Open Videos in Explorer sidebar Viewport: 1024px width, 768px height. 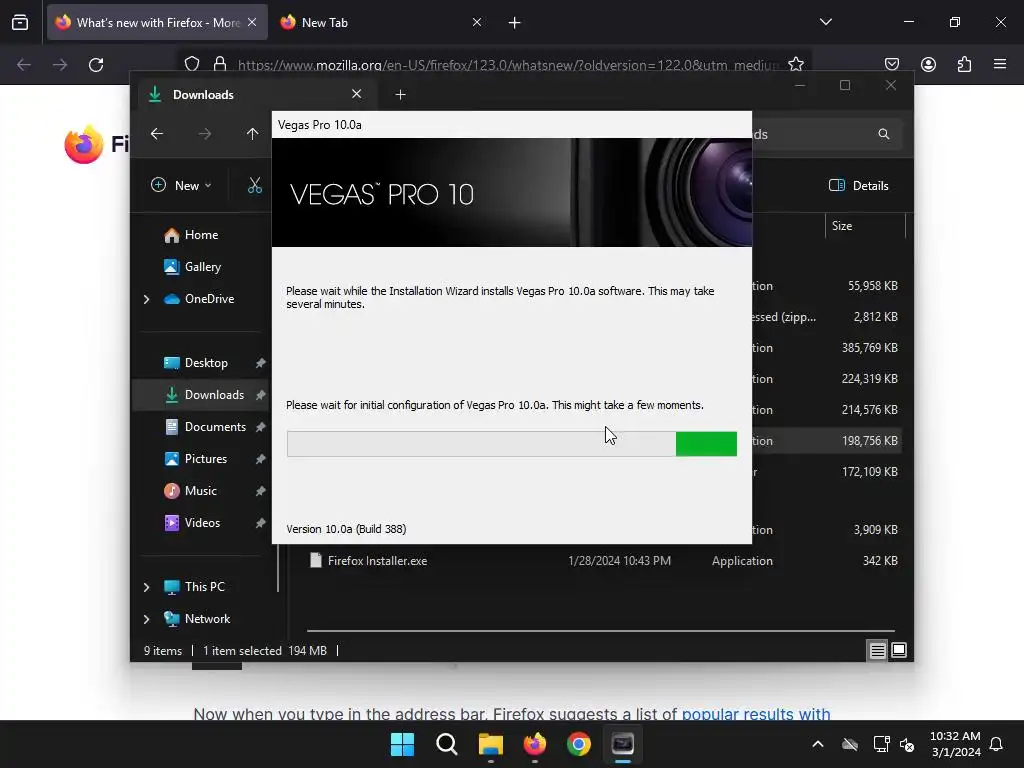pyautogui.click(x=202, y=523)
